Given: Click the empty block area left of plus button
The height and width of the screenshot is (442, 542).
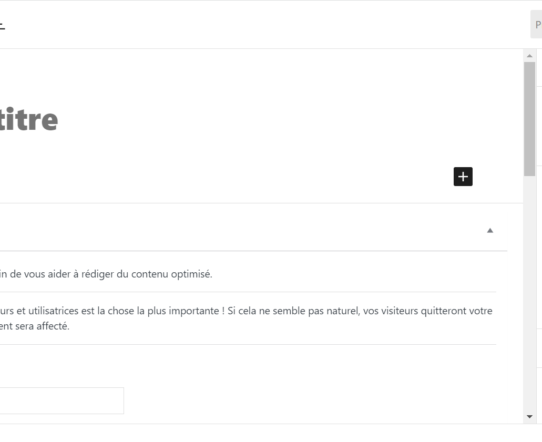Looking at the screenshot, I should pos(225,177).
